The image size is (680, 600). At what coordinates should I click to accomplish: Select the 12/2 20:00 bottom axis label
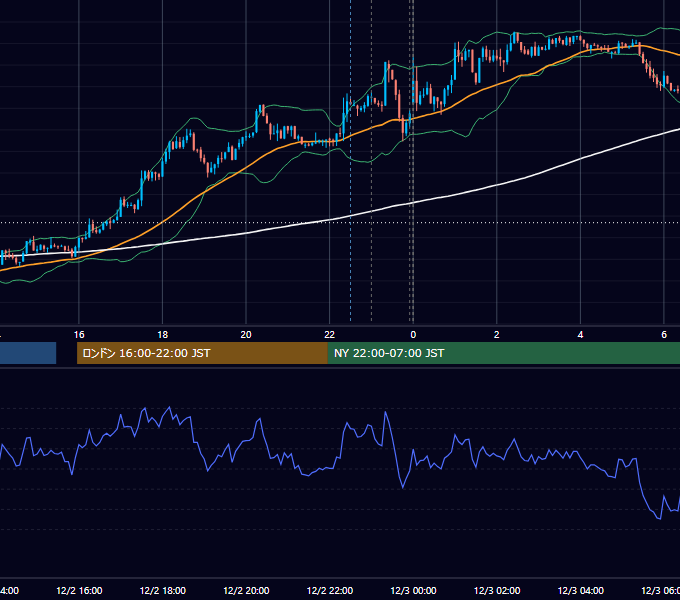(x=246, y=590)
